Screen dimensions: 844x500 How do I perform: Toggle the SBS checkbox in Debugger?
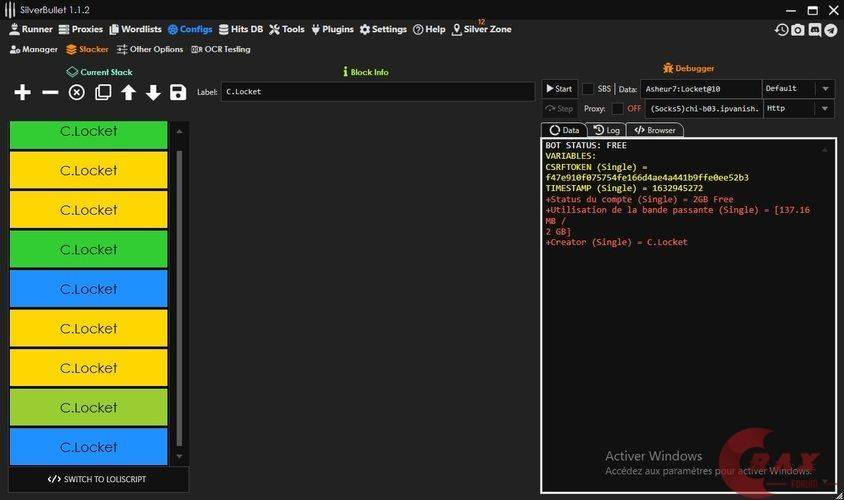pos(588,89)
